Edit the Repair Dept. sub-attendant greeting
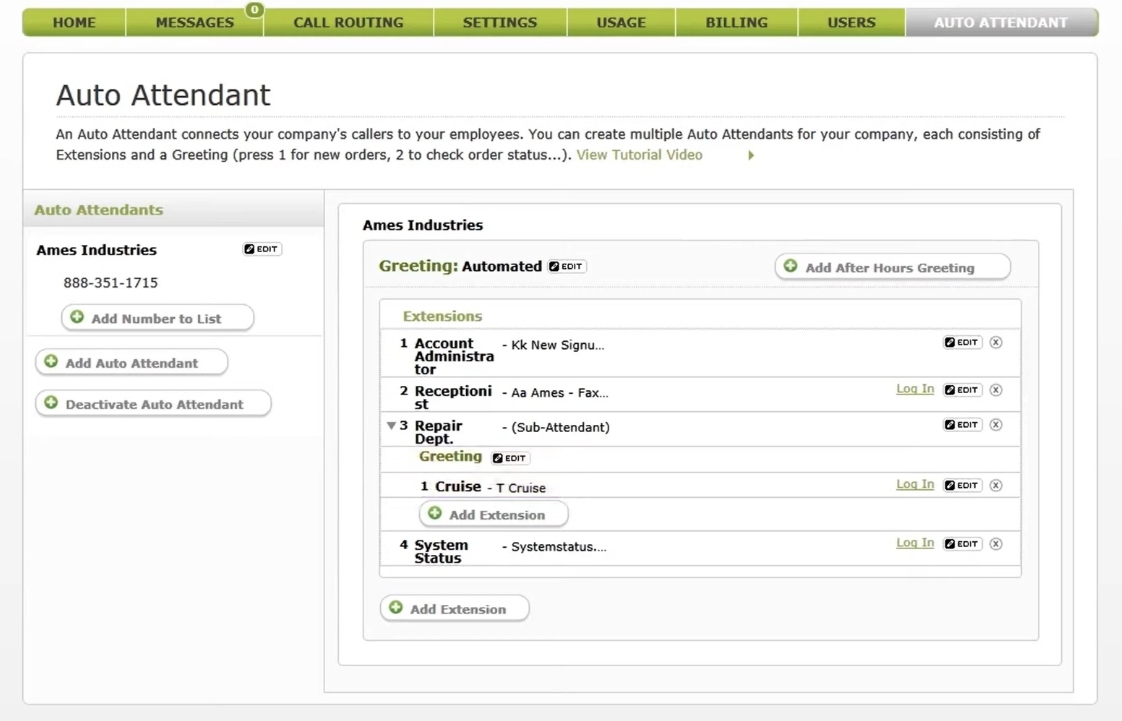Screen dimensions: 1122x721 coord(510,458)
